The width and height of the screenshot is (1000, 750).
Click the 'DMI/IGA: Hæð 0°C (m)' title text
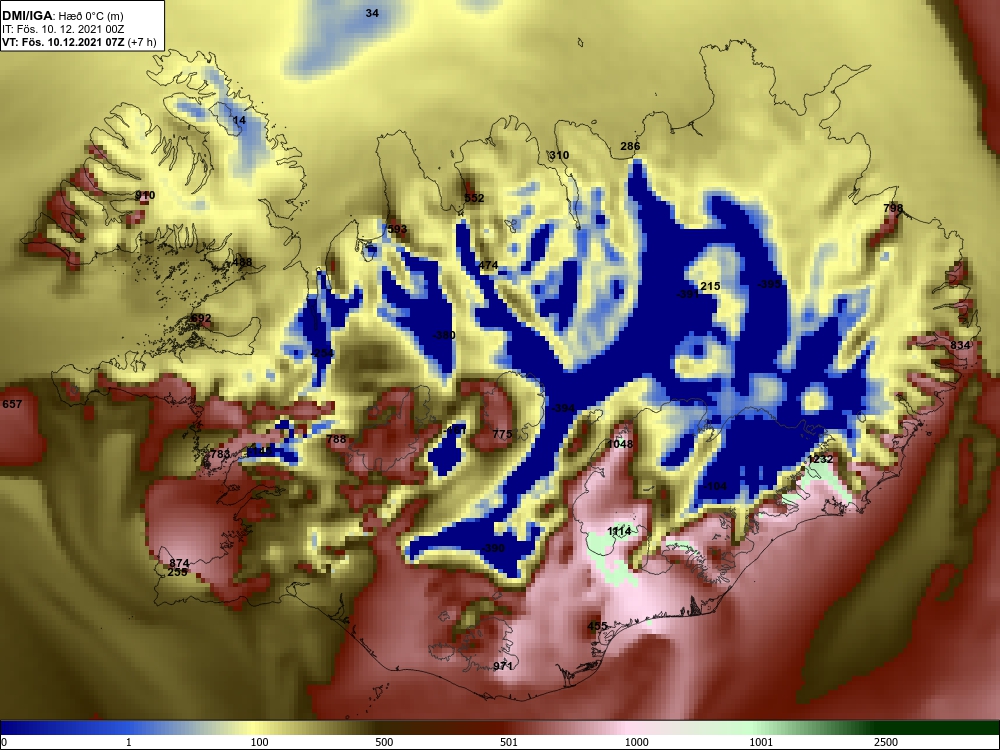(x=62, y=16)
